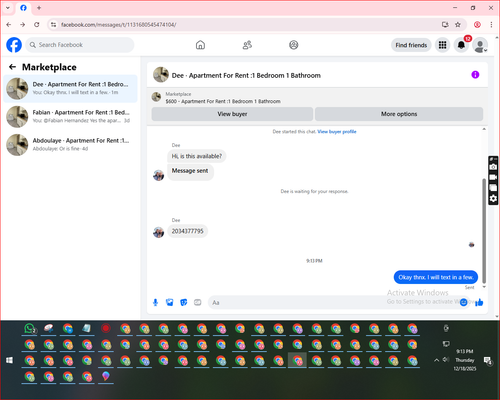
Task: Click the chat scrollbar up arrow
Action: 484,129
